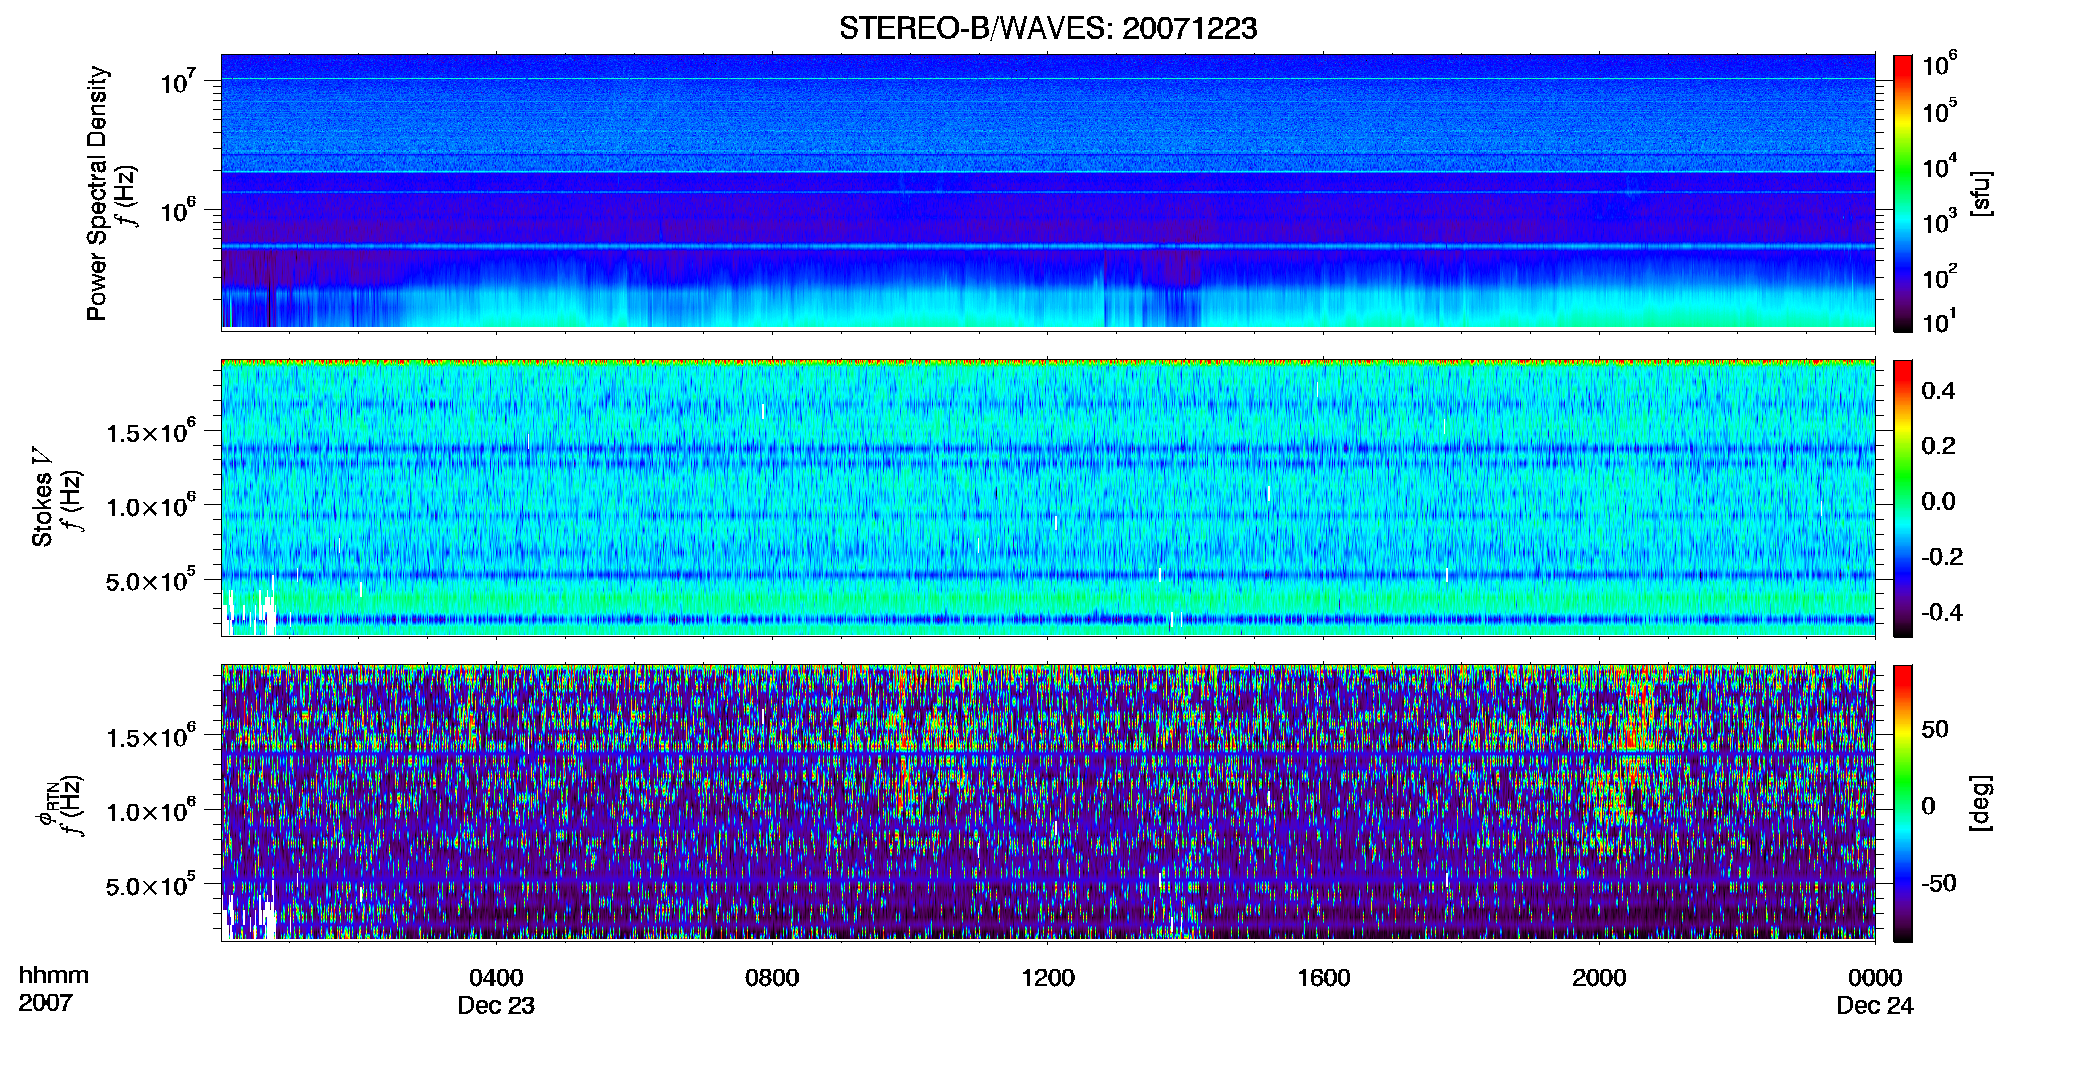
Task: Click the 0800 time tick label
Action: point(772,978)
